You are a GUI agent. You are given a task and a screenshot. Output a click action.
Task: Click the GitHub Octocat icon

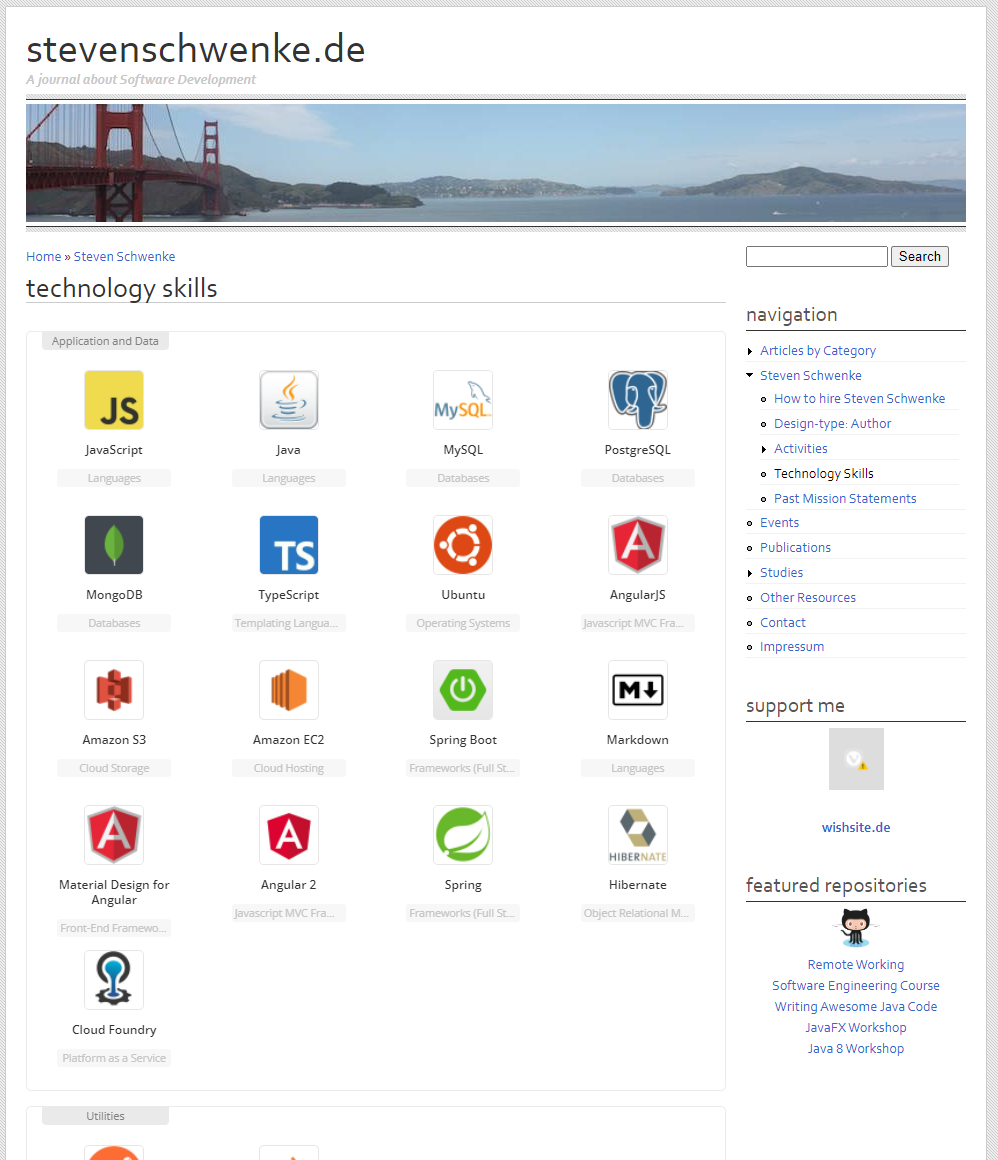point(856,928)
